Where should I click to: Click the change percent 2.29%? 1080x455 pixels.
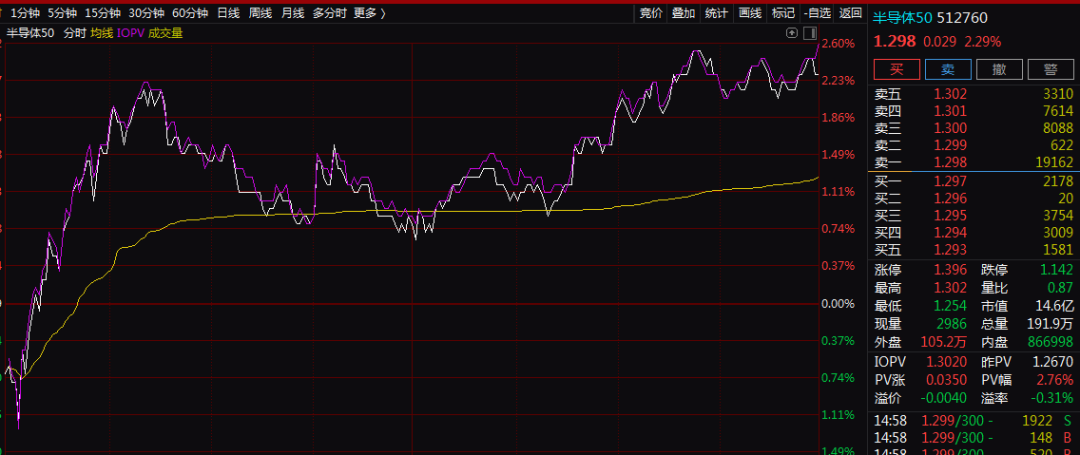[x=982, y=41]
